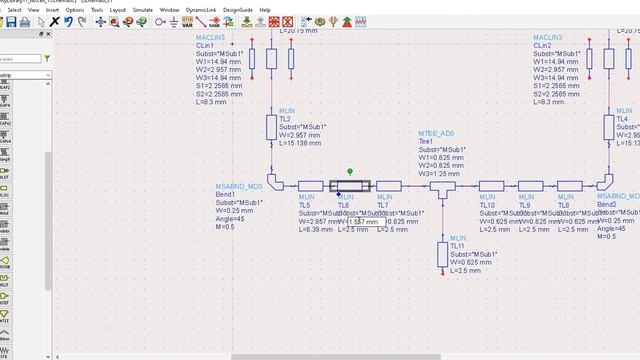Click TL2 parameter text L=15.136 mm
Screen dimensions: 640x360
(300, 143)
